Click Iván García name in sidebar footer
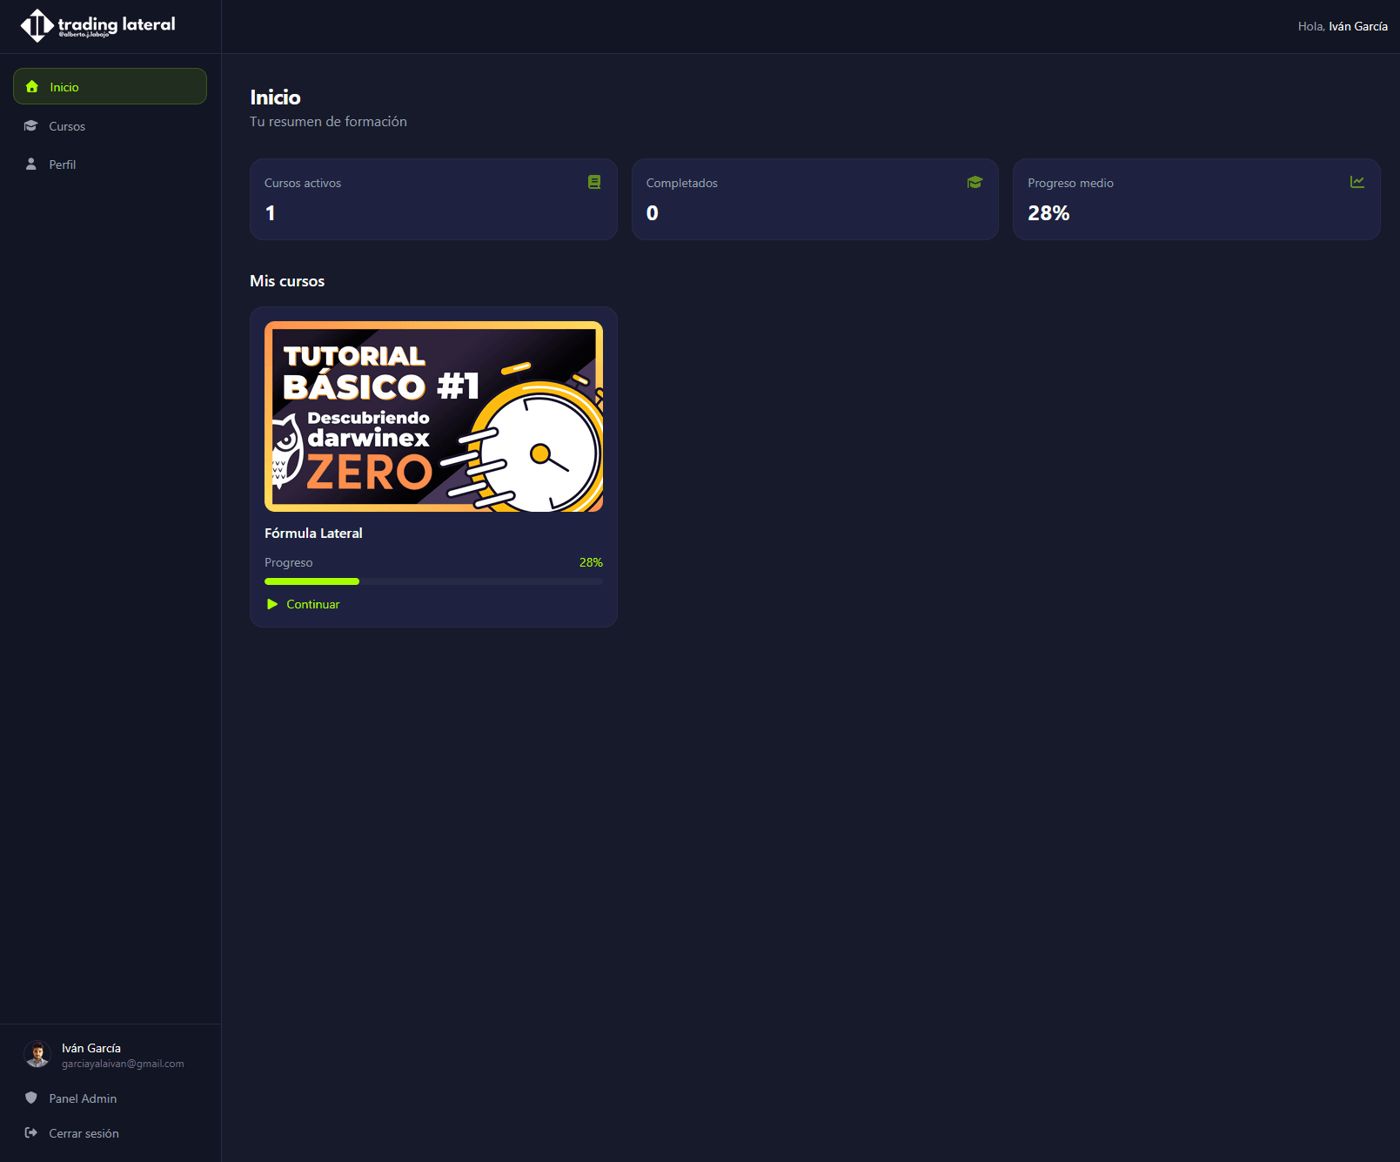The width and height of the screenshot is (1400, 1162). coord(91,1048)
